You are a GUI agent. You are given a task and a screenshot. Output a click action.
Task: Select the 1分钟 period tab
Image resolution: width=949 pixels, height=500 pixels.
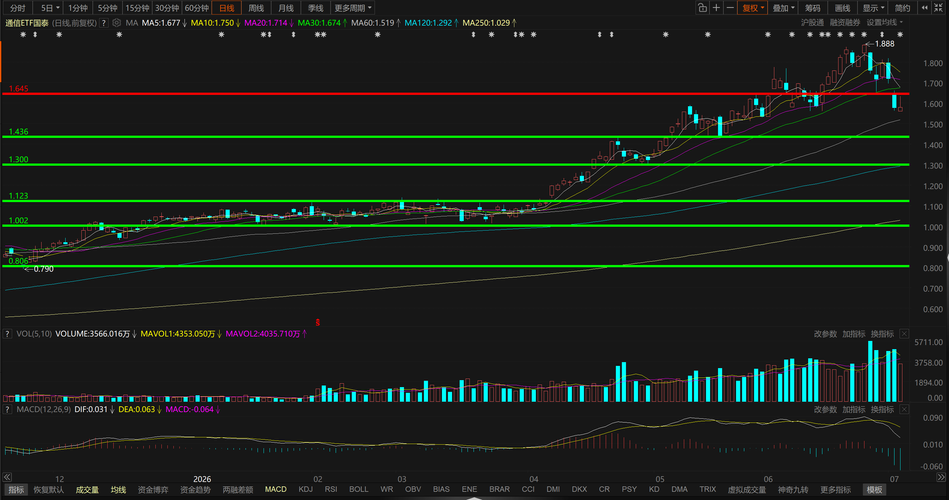click(x=77, y=8)
